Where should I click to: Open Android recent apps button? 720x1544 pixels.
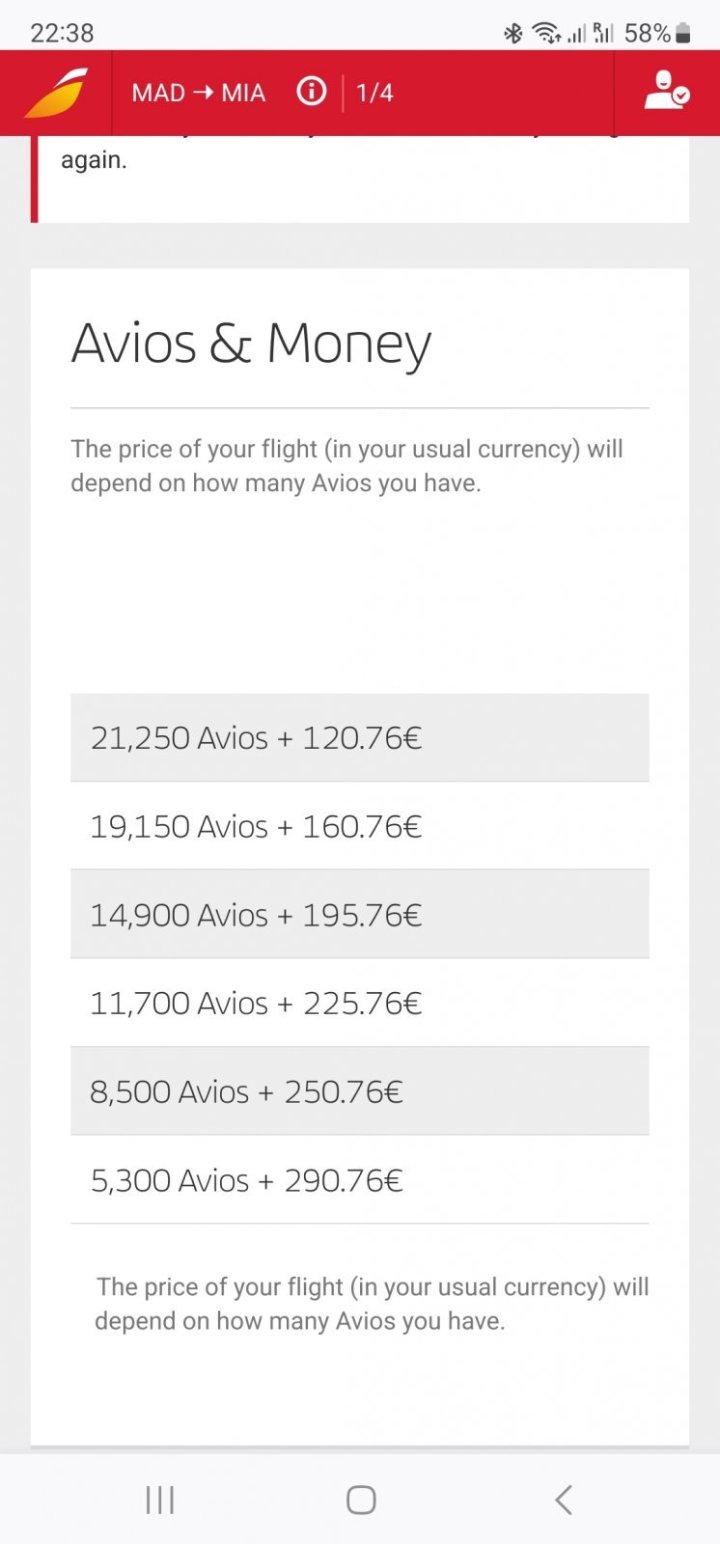coord(160,1499)
